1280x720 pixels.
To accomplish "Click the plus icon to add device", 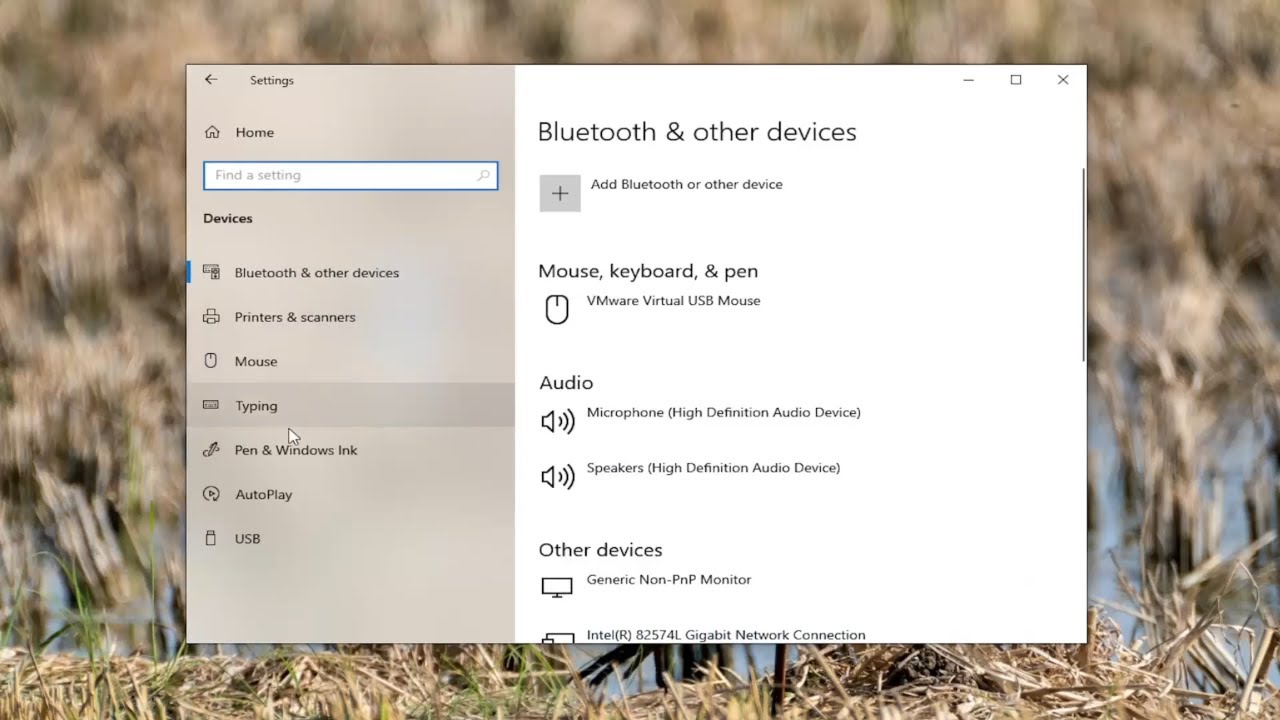I will (560, 193).
